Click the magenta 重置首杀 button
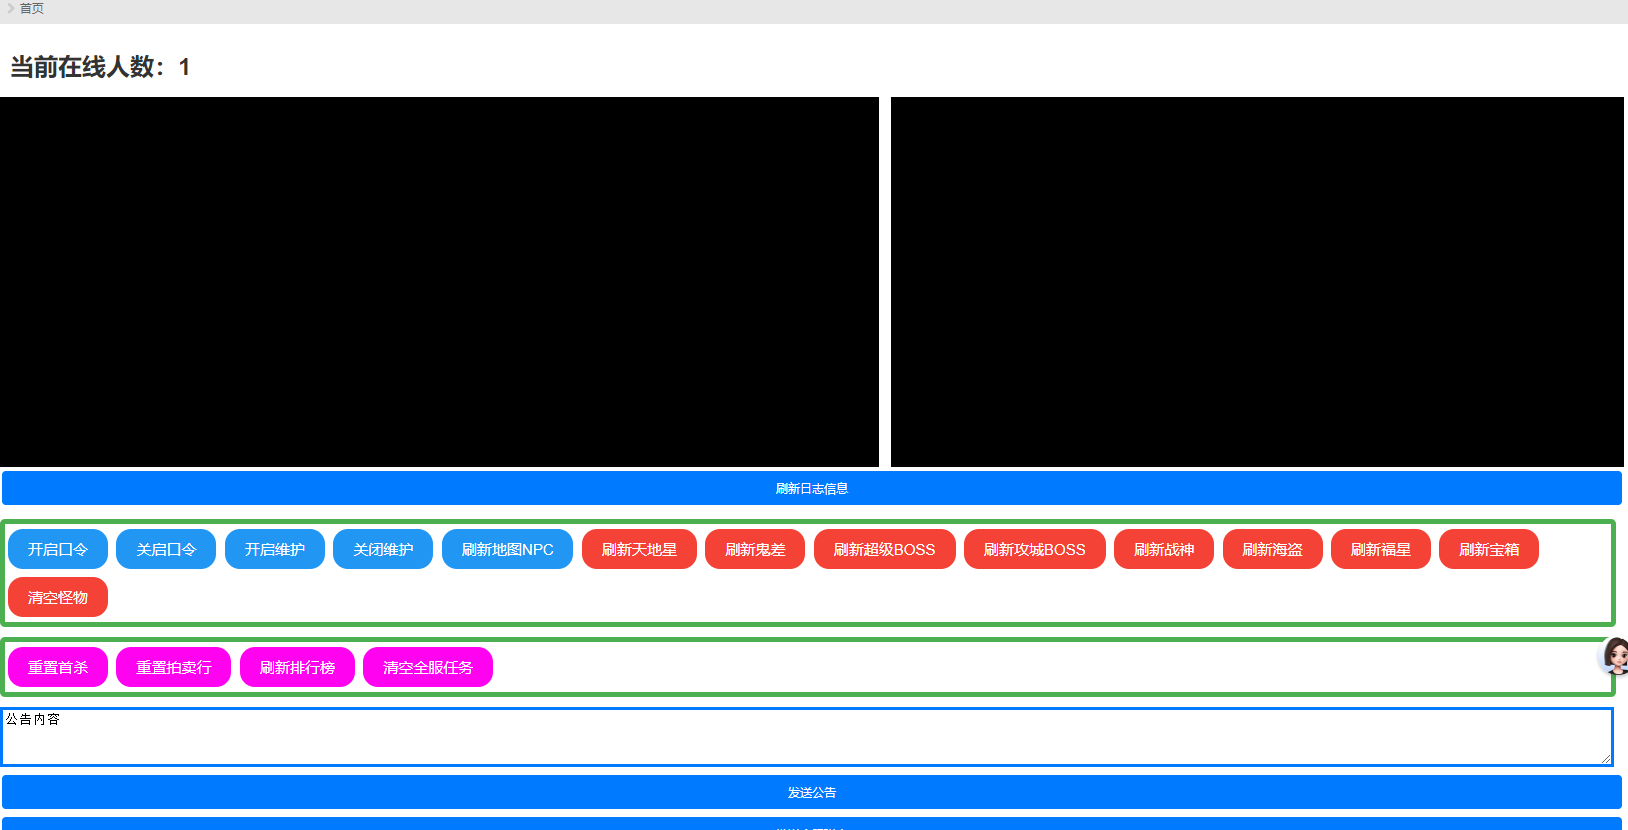Viewport: 1628px width, 830px height. tap(58, 667)
